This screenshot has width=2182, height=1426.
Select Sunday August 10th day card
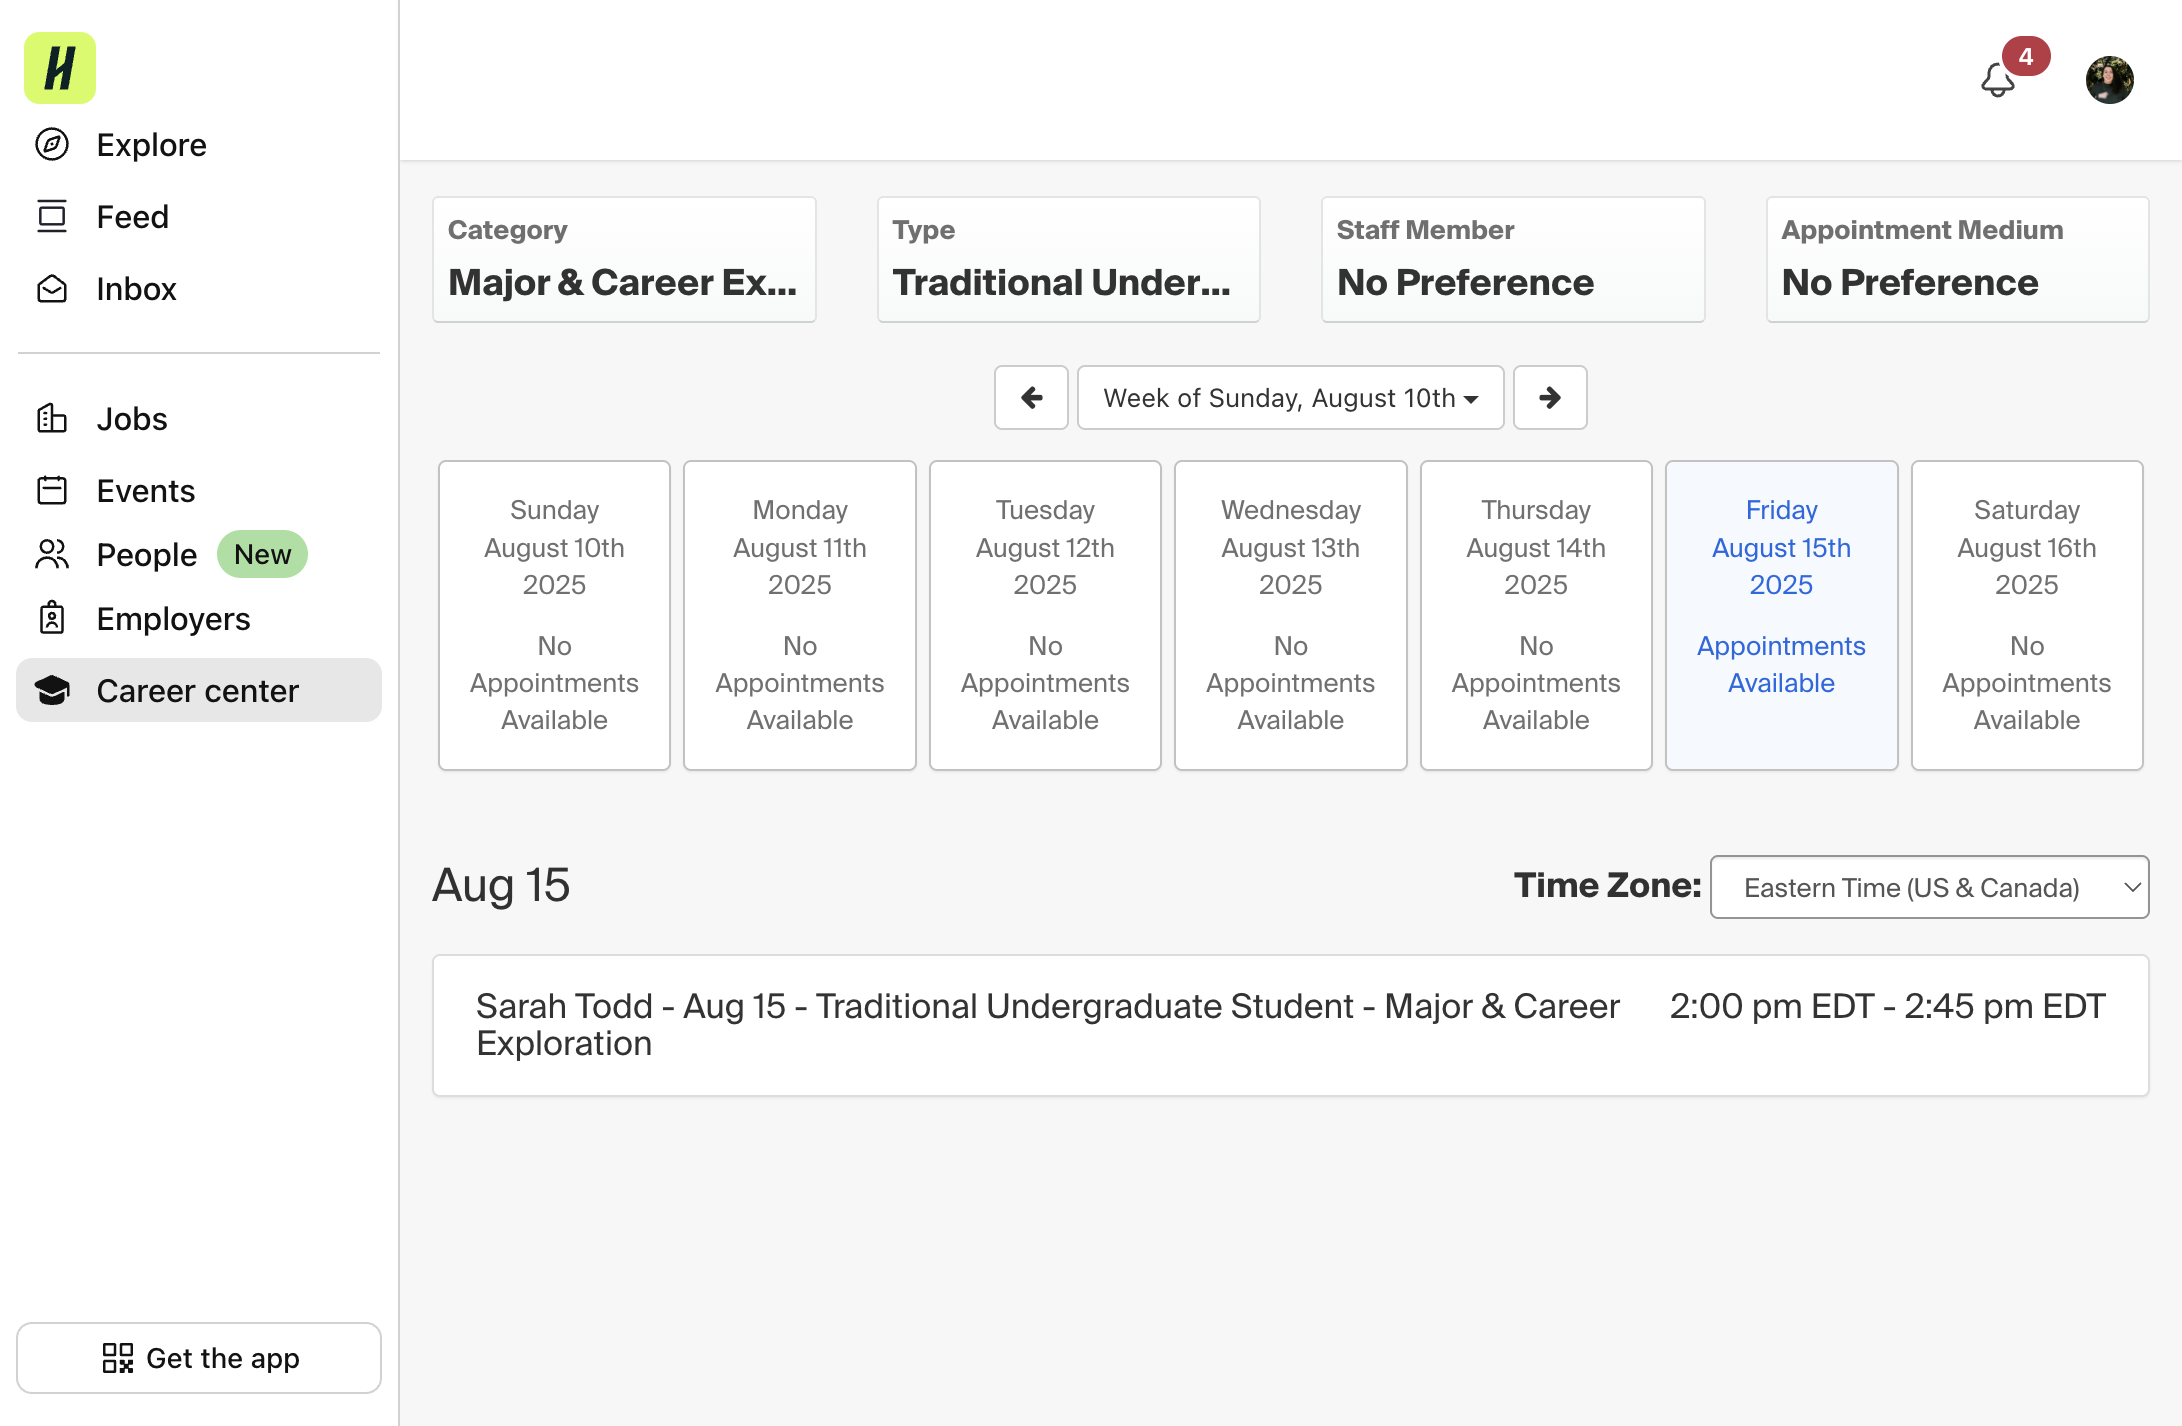554,615
